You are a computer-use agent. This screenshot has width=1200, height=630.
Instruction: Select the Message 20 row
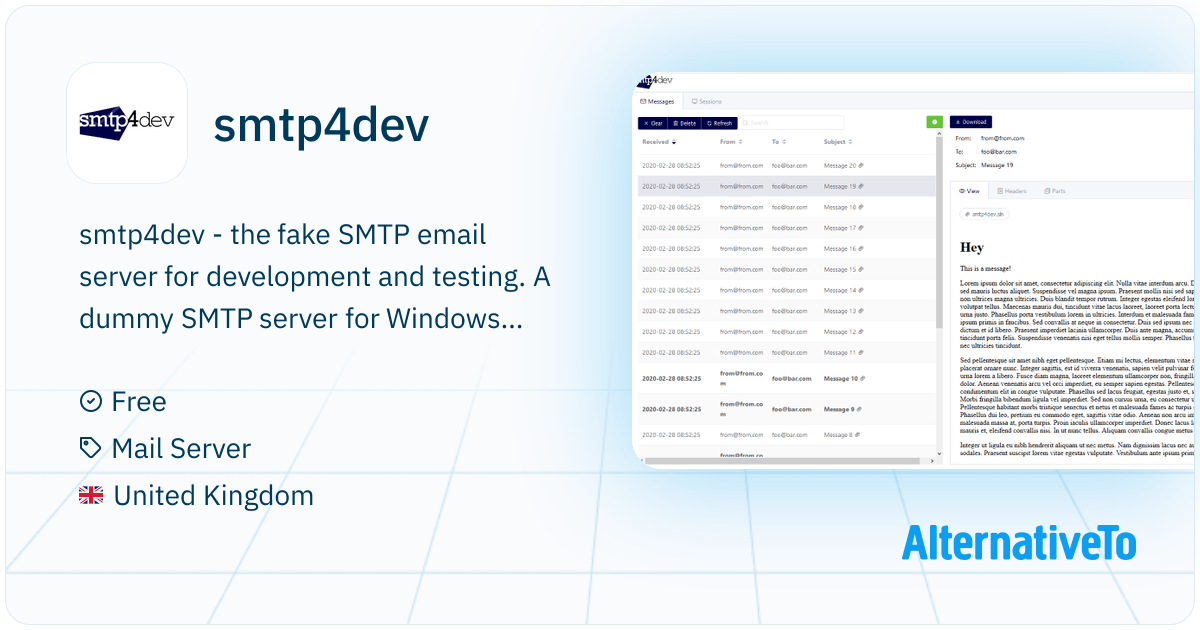[788, 165]
